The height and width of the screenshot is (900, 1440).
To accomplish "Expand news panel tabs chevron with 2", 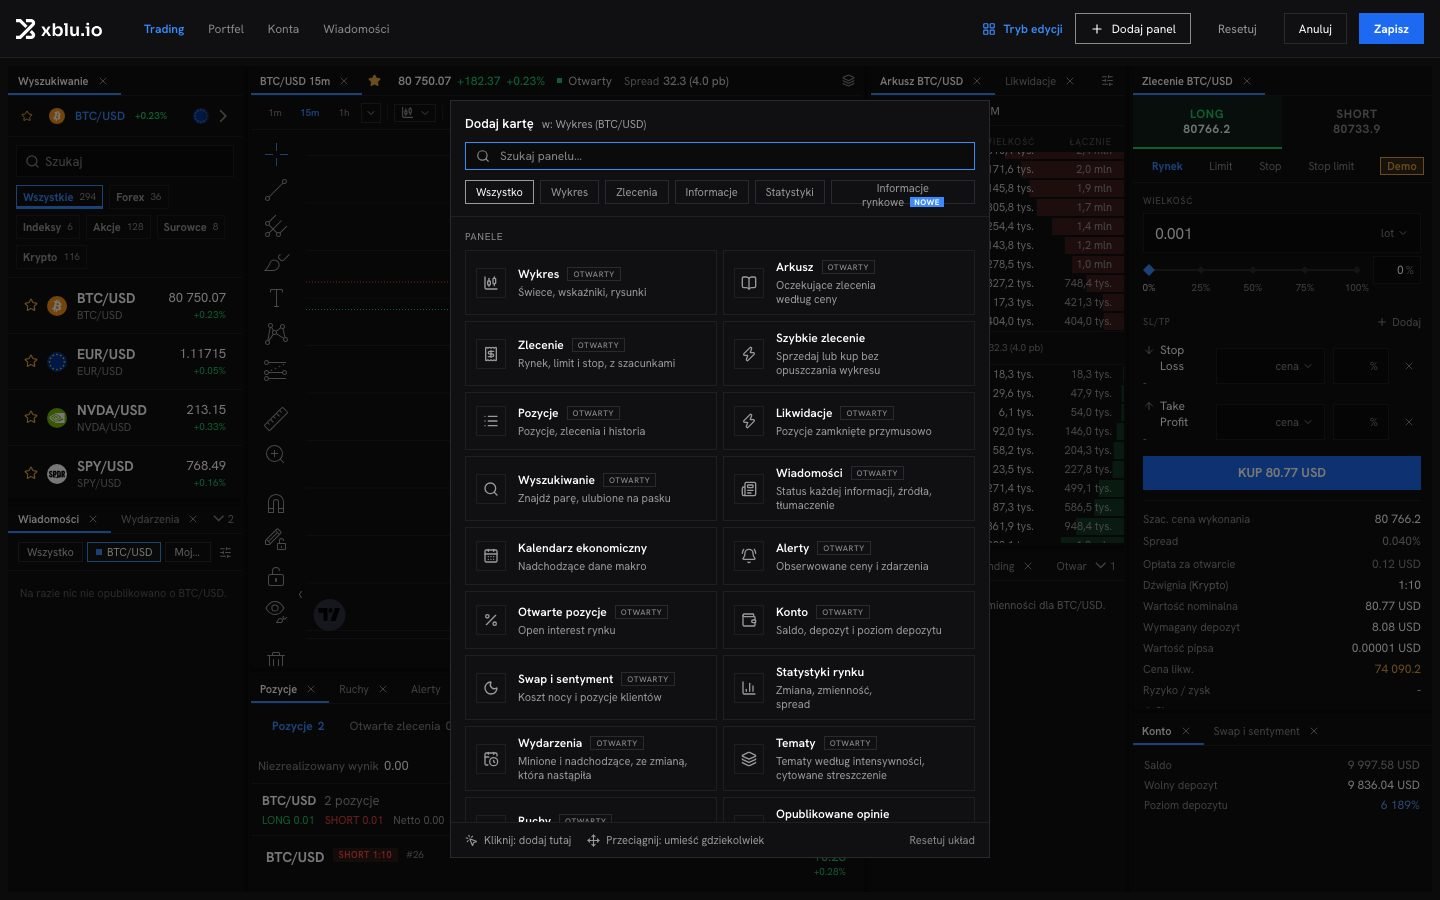I will coord(223,519).
